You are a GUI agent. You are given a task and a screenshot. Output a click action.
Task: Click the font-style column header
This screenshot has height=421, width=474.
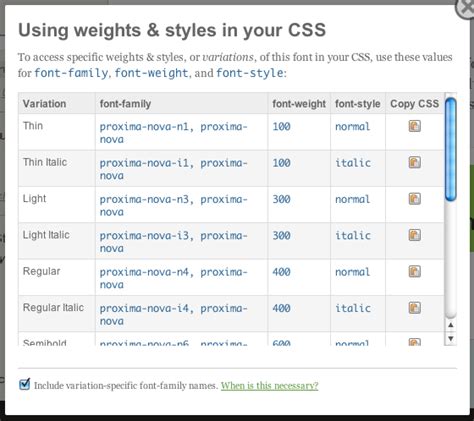tap(358, 104)
